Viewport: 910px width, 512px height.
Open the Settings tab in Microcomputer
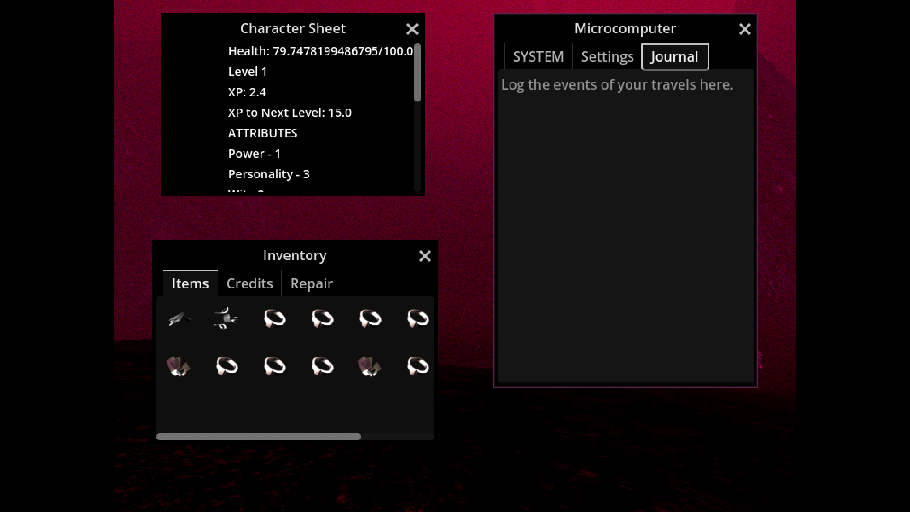(x=607, y=57)
